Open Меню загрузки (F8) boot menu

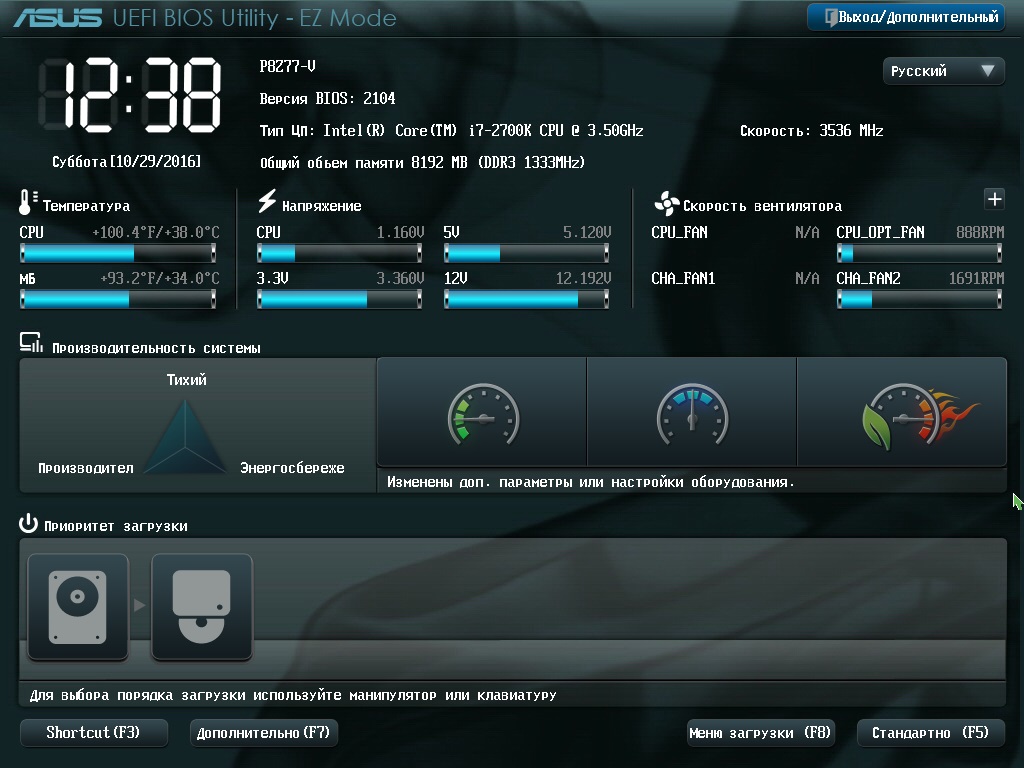[x=760, y=733]
